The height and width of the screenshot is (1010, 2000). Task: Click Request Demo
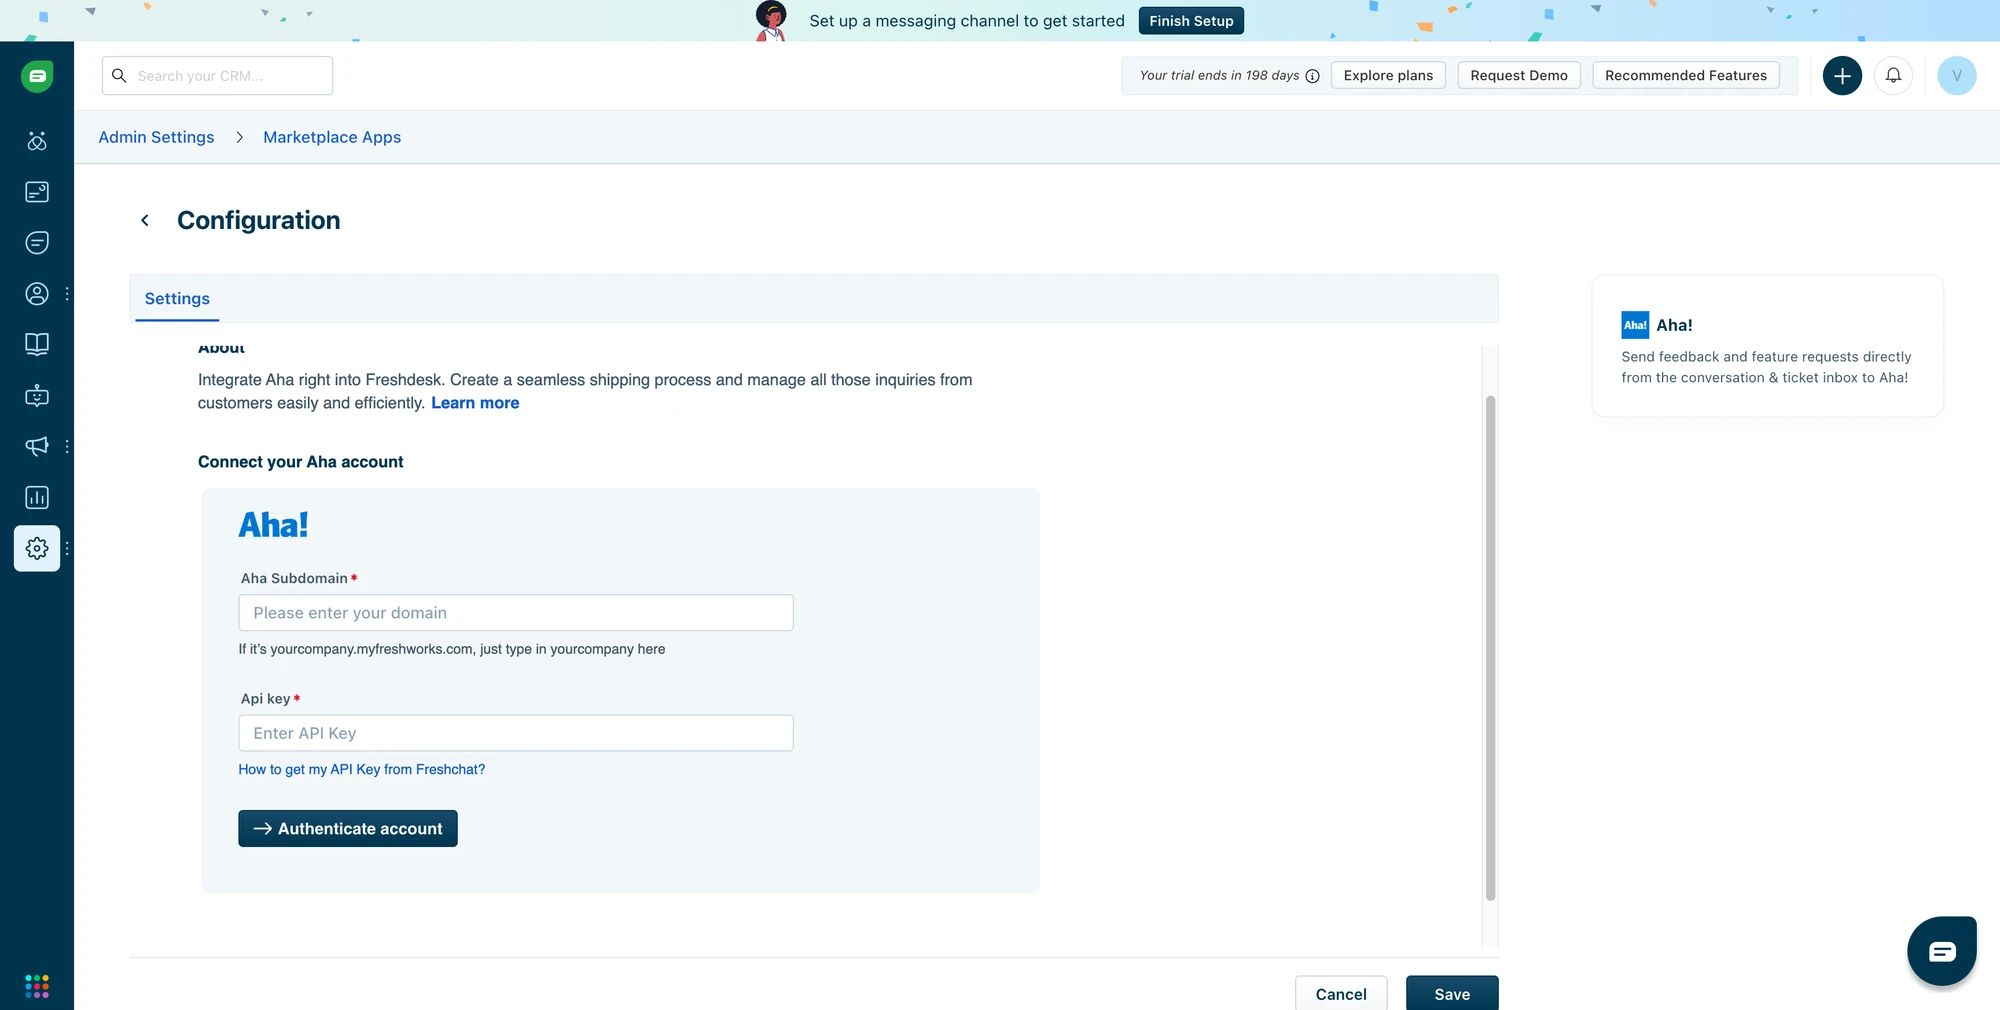pyautogui.click(x=1519, y=76)
